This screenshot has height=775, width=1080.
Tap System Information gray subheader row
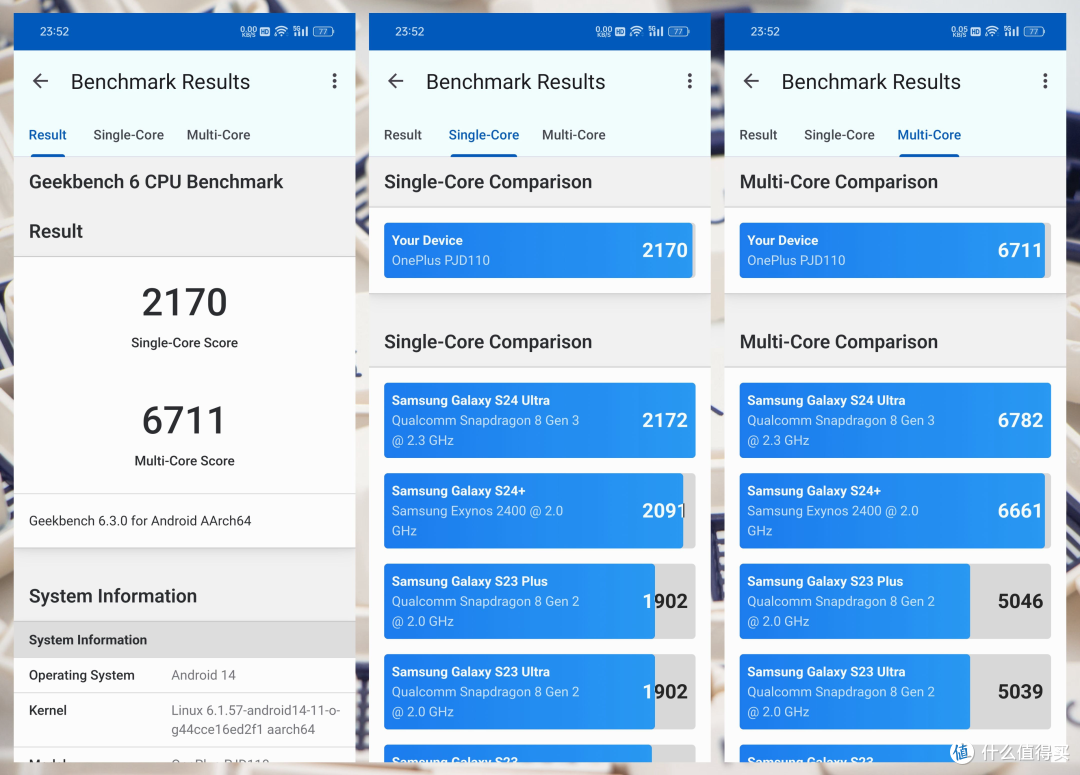185,640
